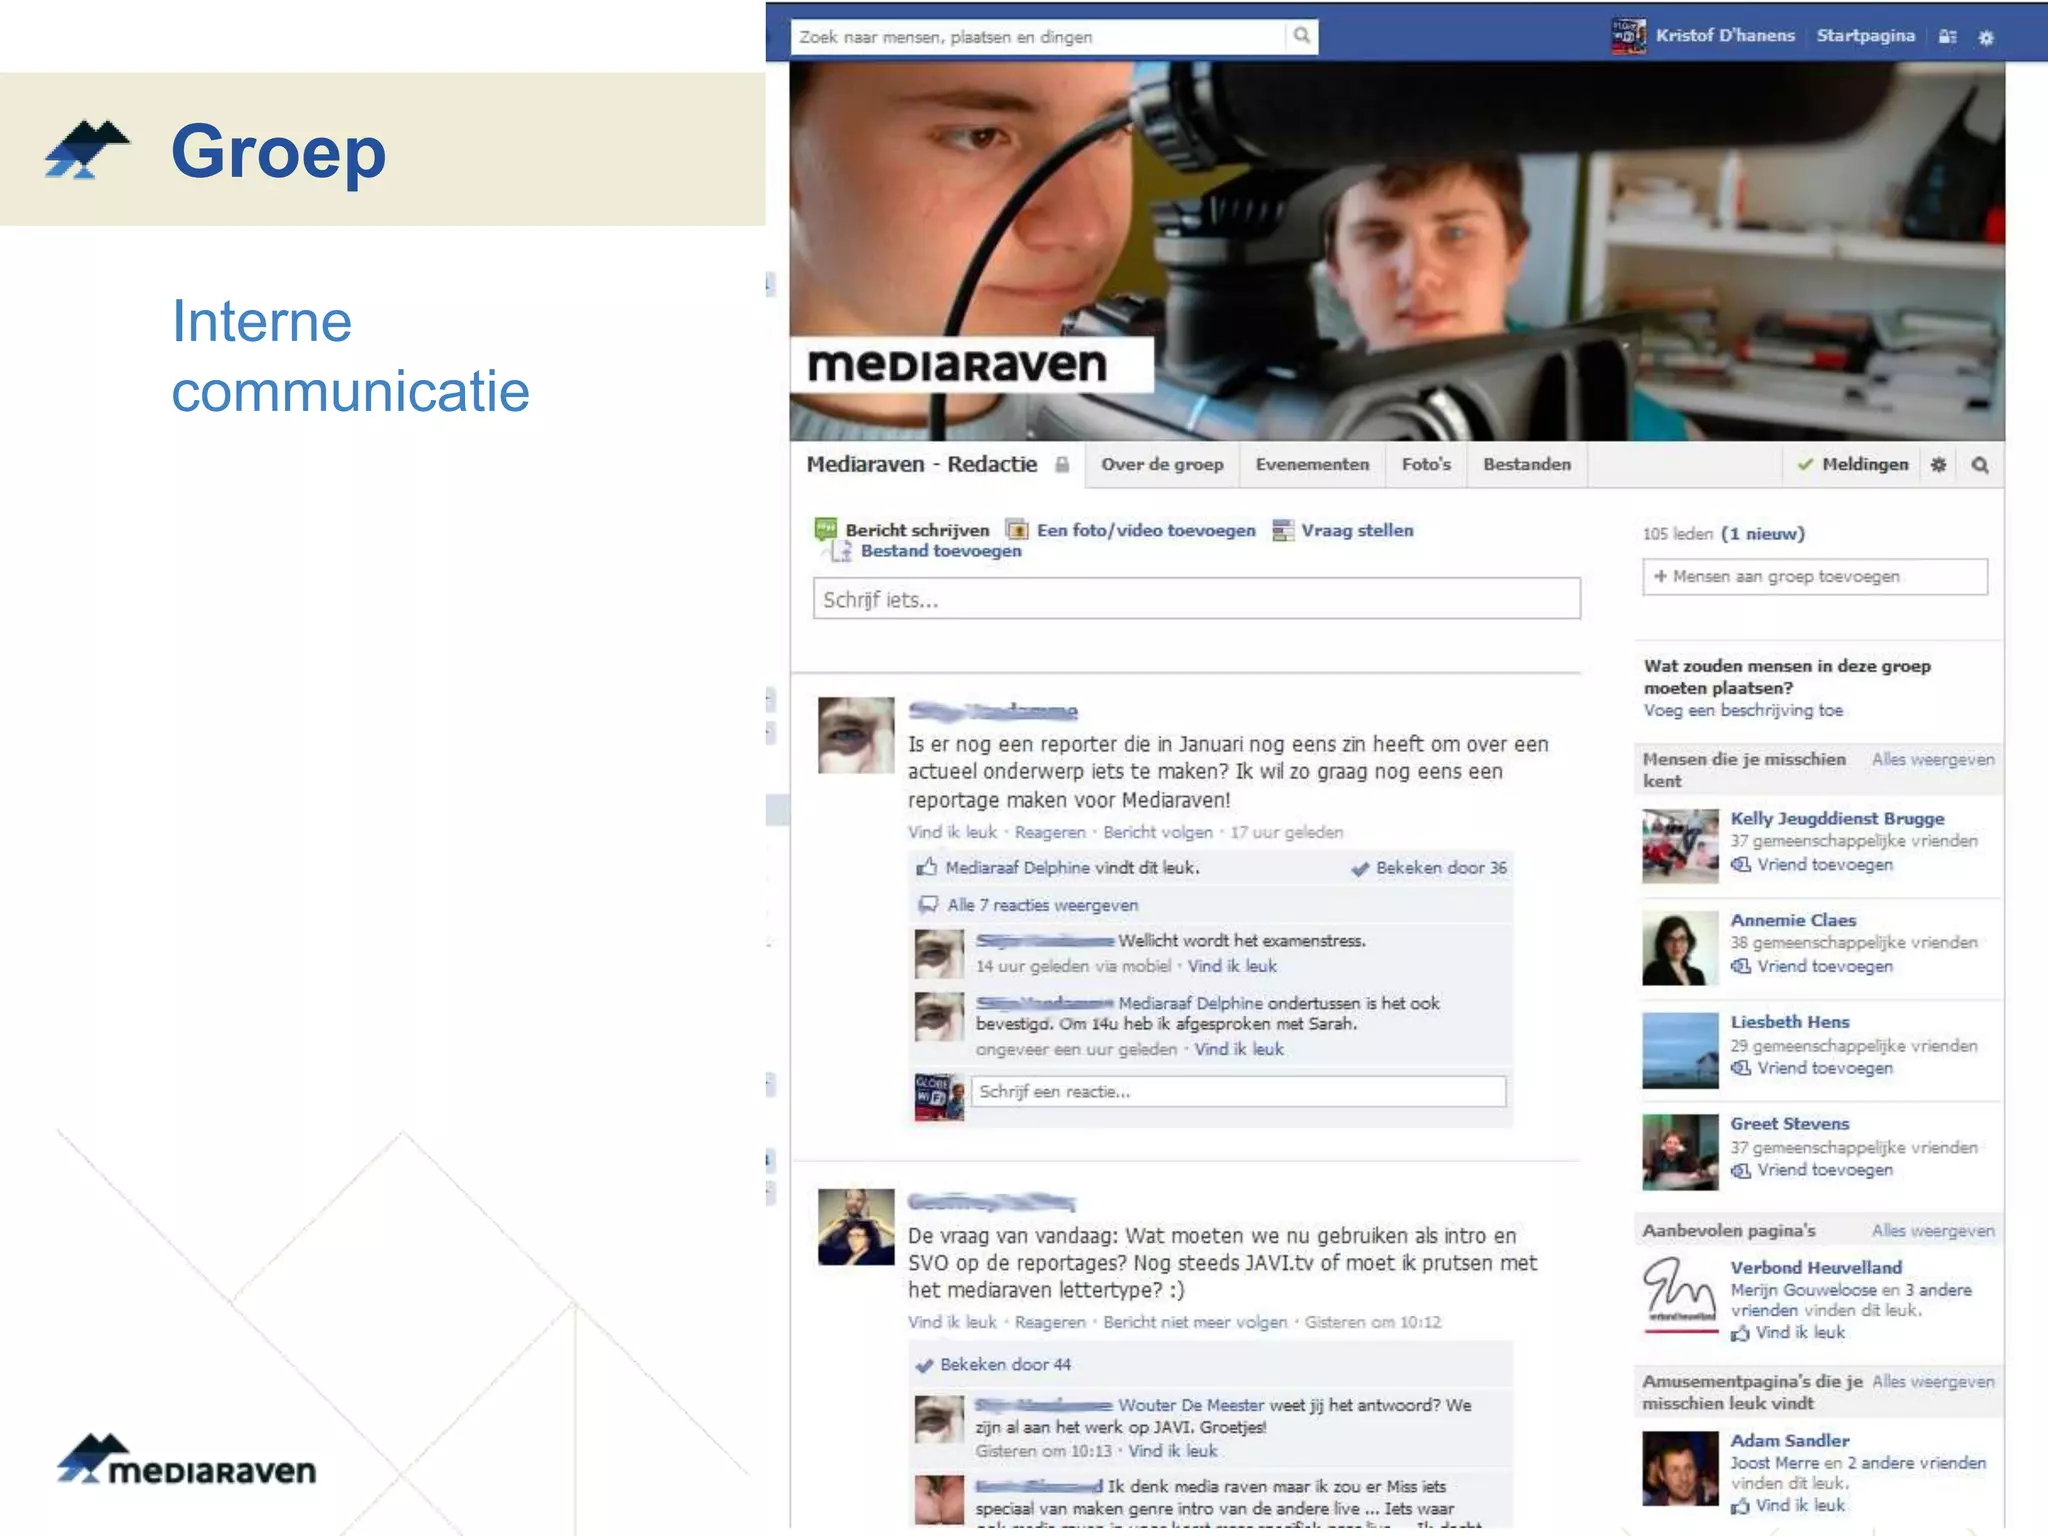Click Alles weergeven for Aanbevolen pagina's
The image size is (2048, 1536).
(x=1933, y=1231)
